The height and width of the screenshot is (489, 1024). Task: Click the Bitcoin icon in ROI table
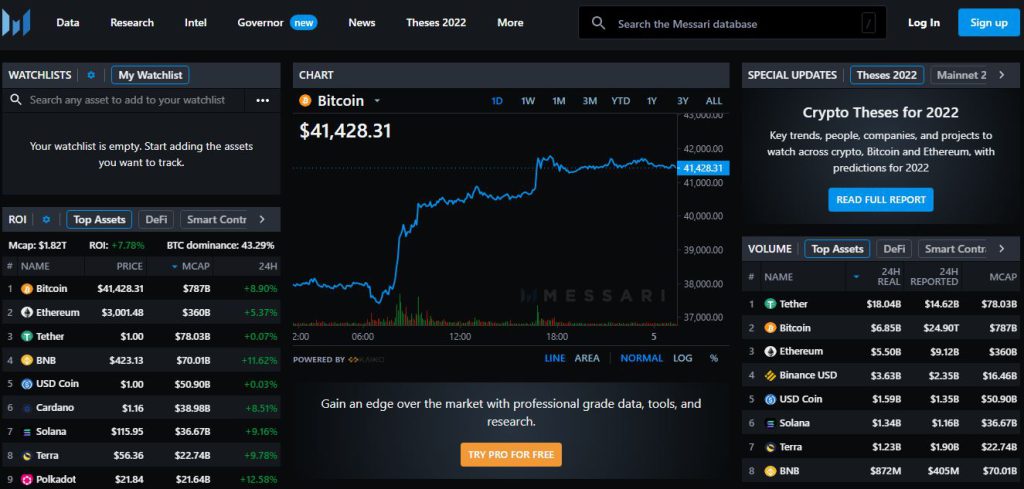pyautogui.click(x=27, y=289)
